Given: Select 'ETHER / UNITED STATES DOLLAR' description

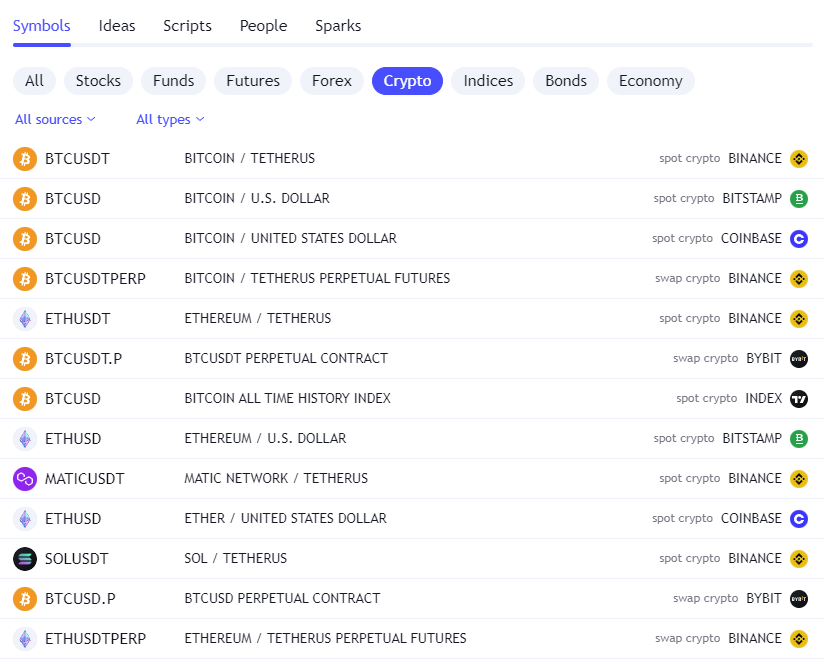Looking at the screenshot, I should 285,519.
